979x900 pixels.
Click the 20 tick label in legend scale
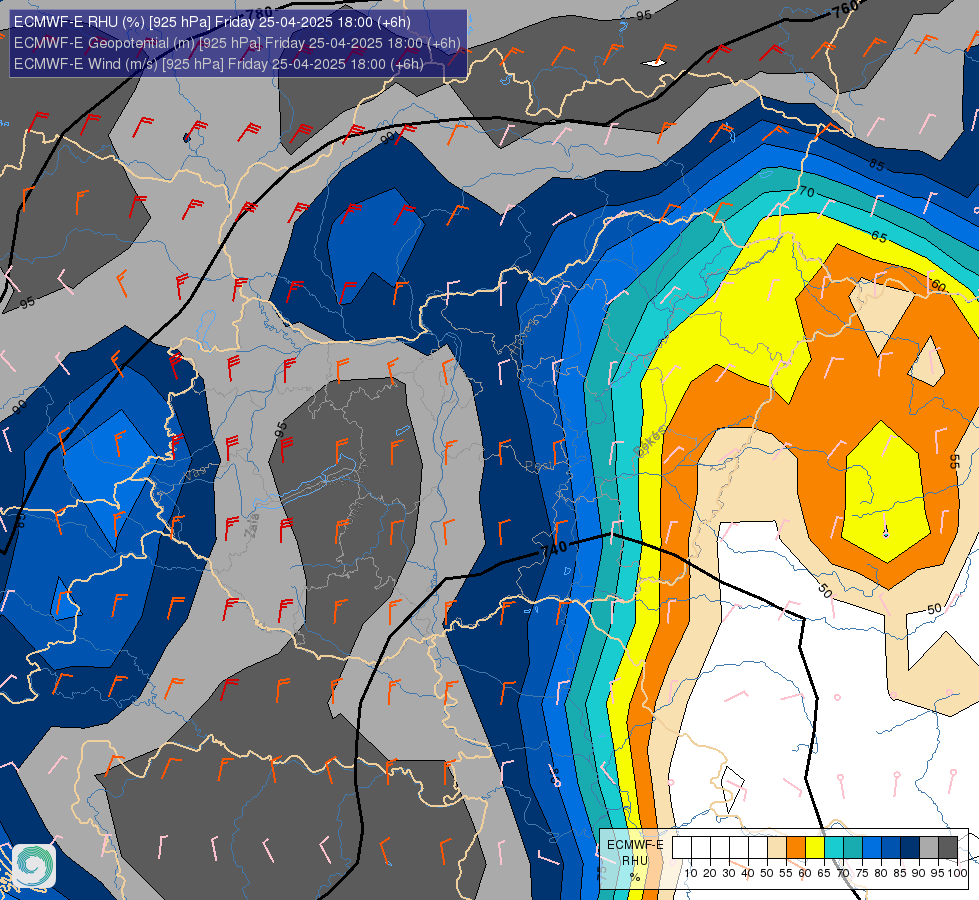[x=710, y=873]
